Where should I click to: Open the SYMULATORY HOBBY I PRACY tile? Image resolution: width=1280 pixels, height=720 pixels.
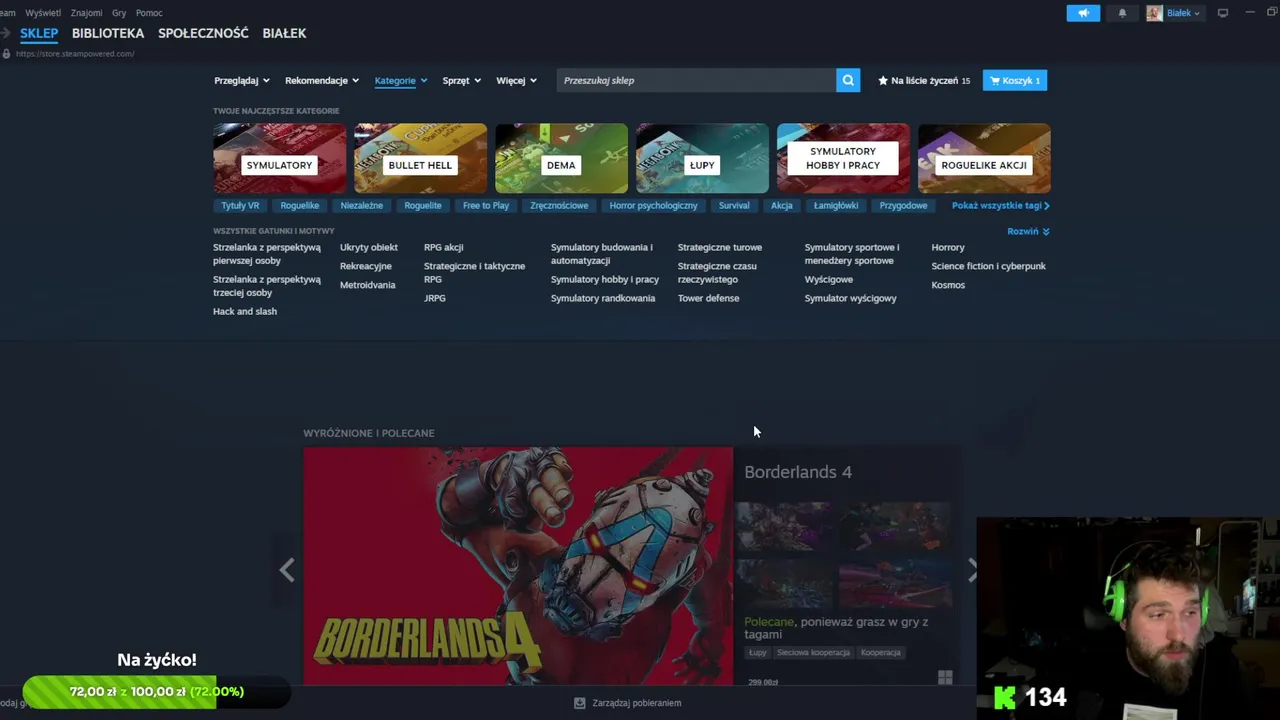click(843, 158)
